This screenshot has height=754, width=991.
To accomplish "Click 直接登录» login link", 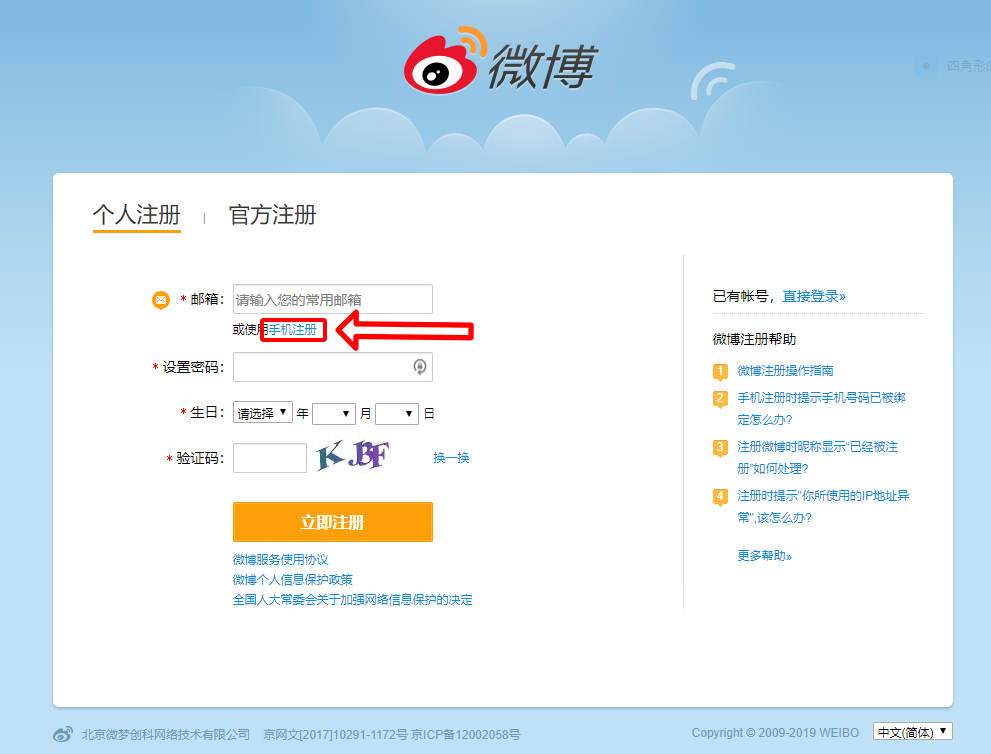I will point(814,296).
